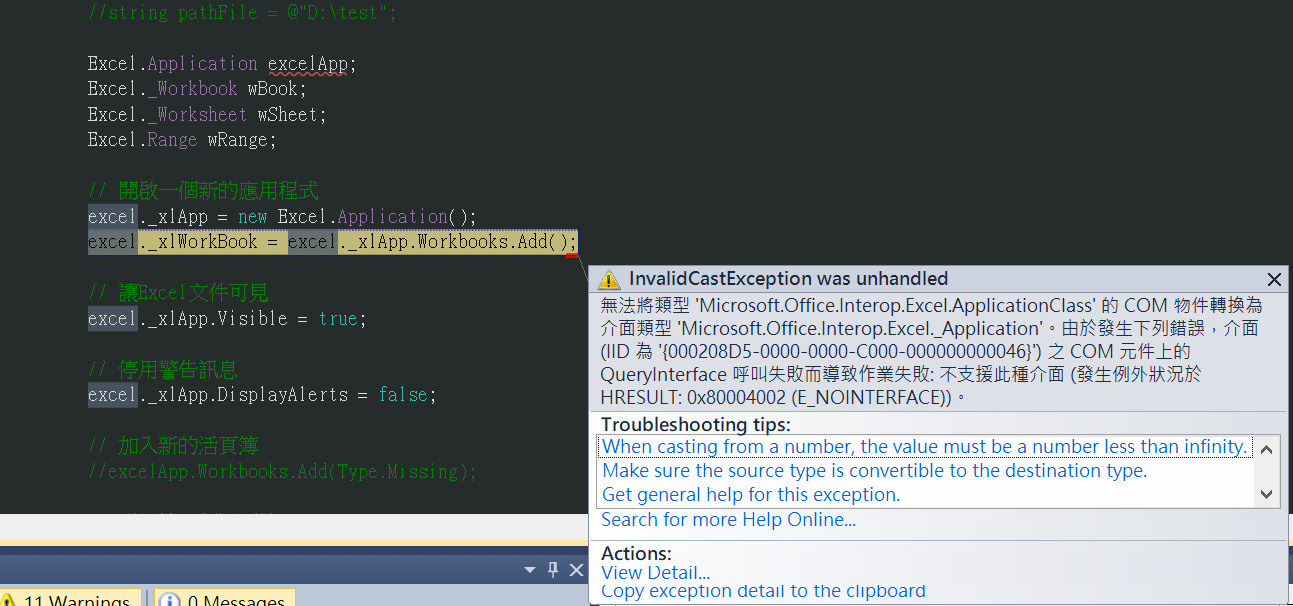Image resolution: width=1293 pixels, height=606 pixels.
Task: Click the red breakpoint glyph after Workbooks.Add()
Action: tap(570, 256)
